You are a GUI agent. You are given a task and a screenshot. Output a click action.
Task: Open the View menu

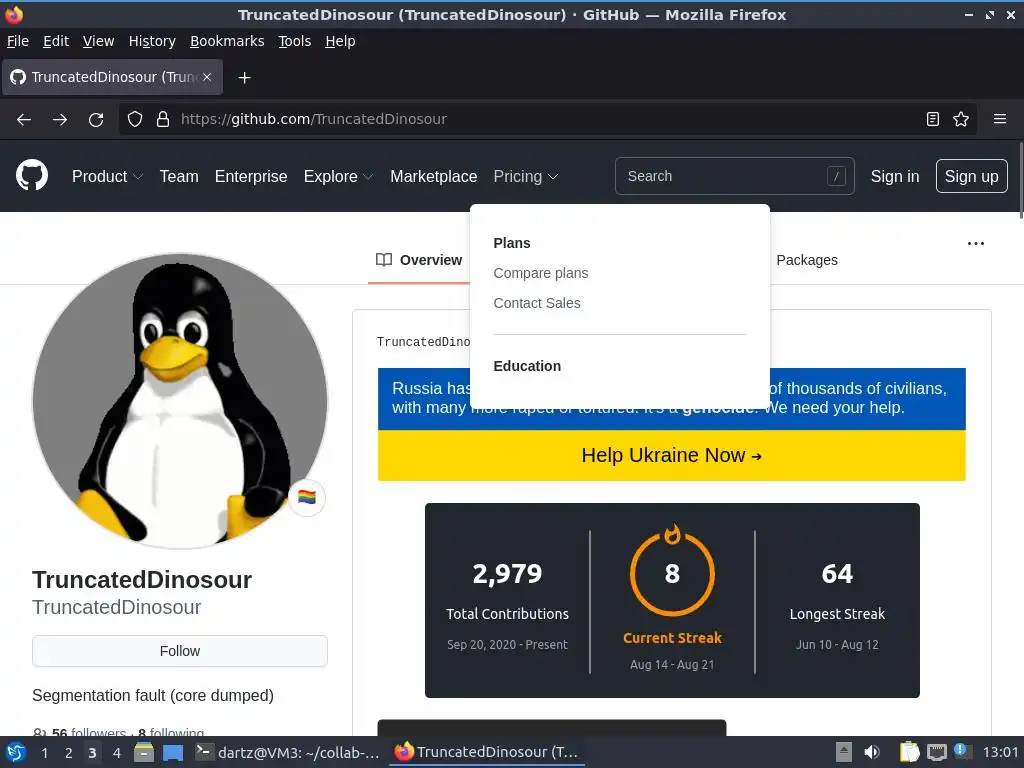point(98,41)
